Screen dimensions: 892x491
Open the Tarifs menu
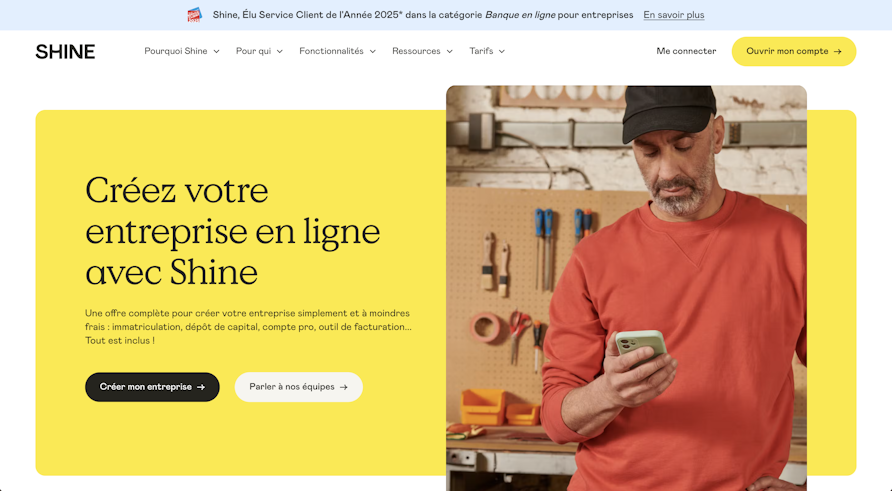(487, 51)
